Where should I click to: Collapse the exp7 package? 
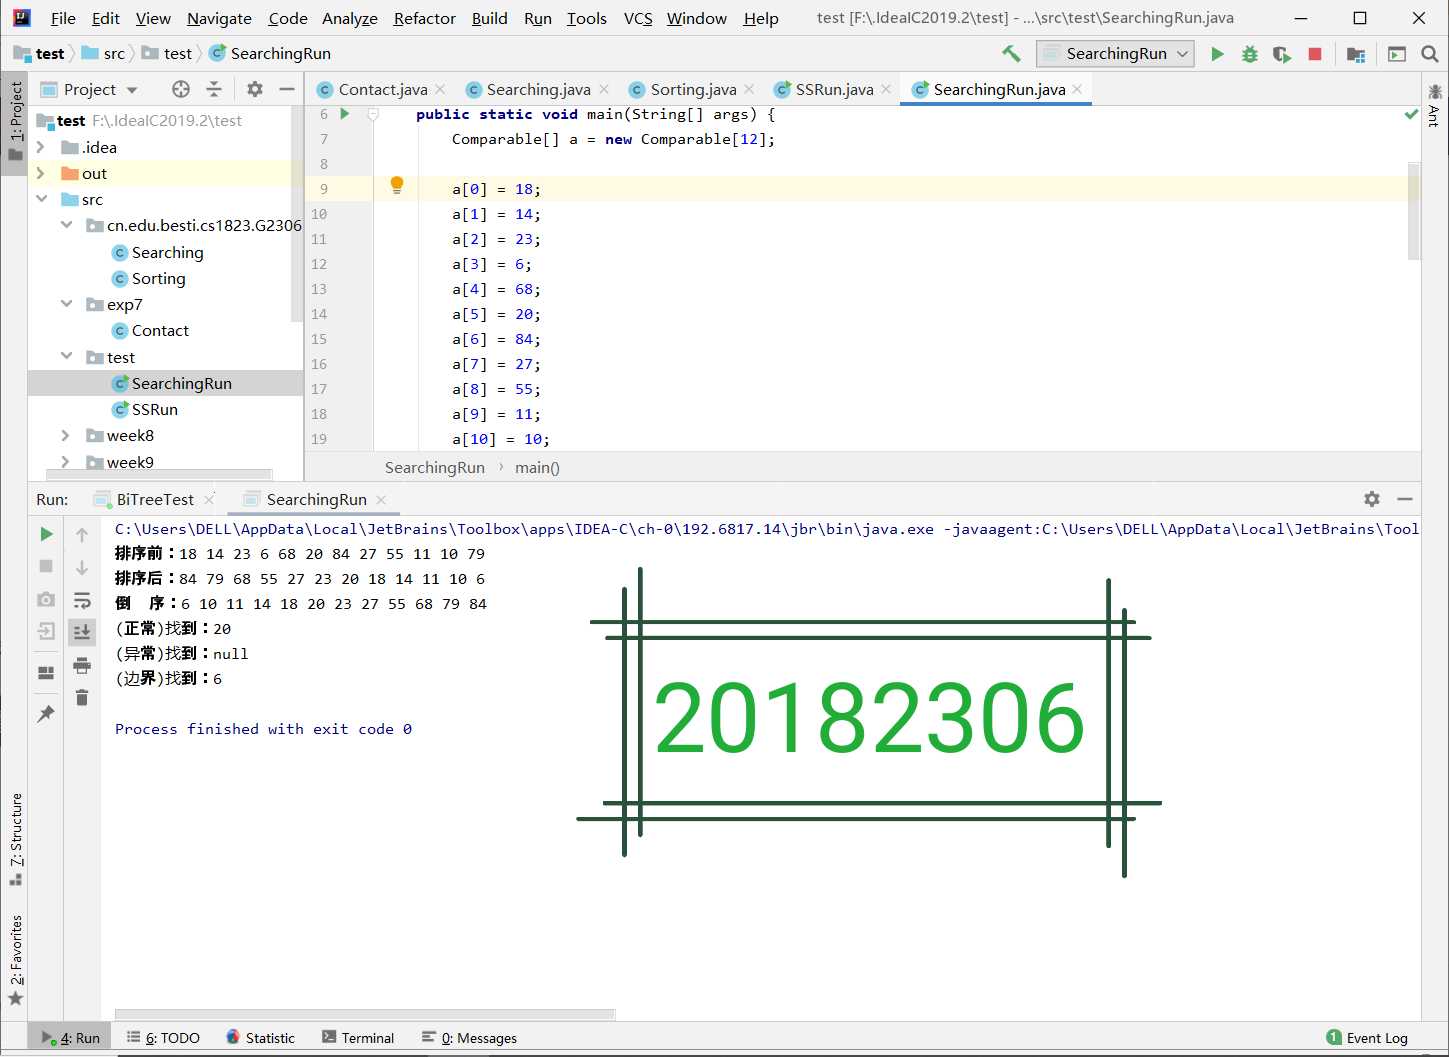coord(67,304)
